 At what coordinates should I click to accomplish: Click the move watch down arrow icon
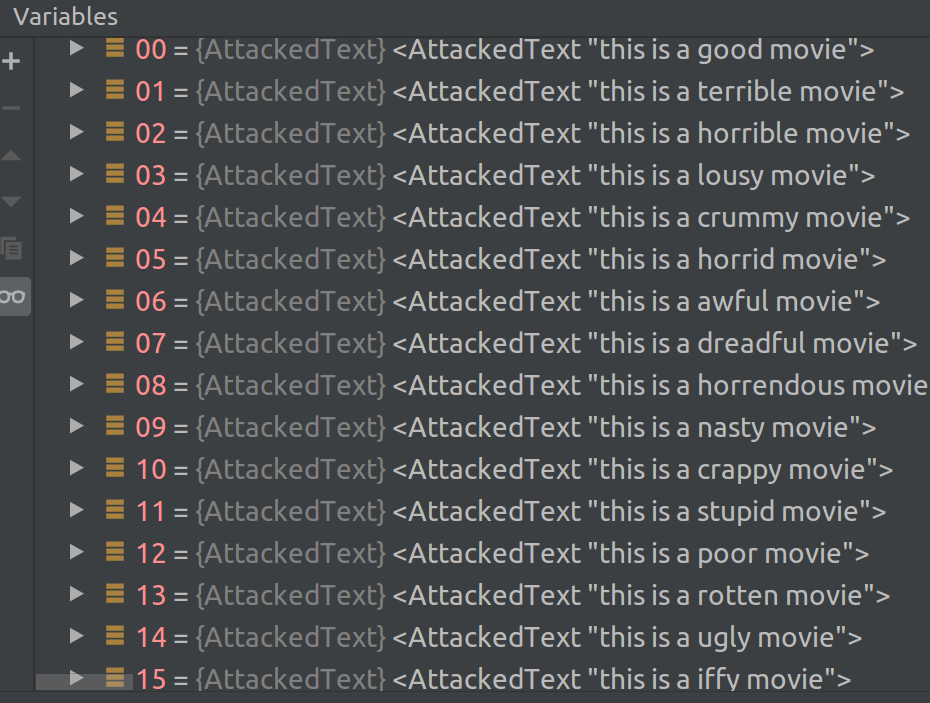[12, 201]
